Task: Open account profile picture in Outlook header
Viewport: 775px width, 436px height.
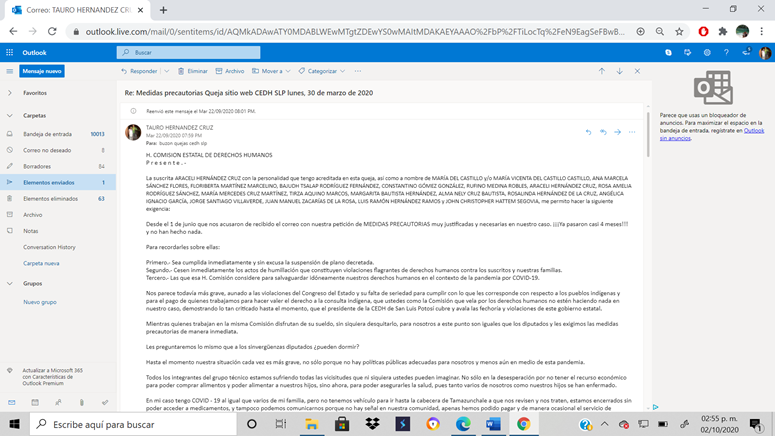Action: [x=765, y=52]
